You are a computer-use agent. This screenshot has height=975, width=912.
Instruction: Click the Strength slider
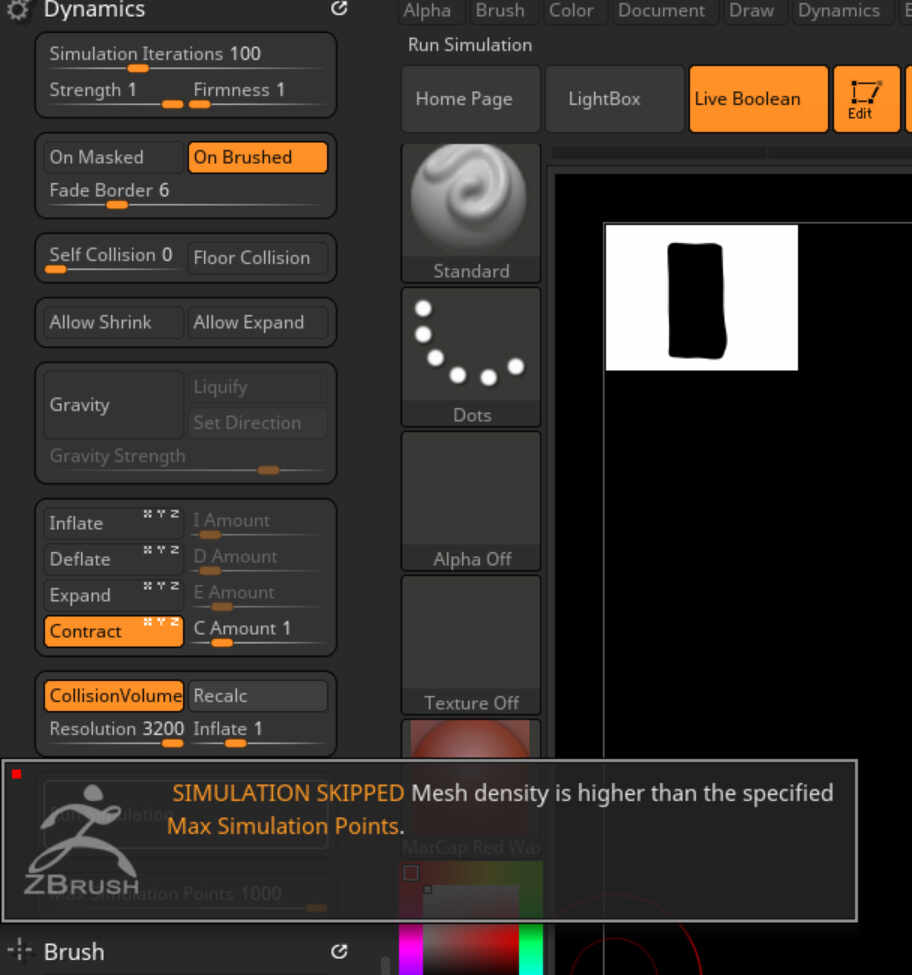pyautogui.click(x=114, y=94)
